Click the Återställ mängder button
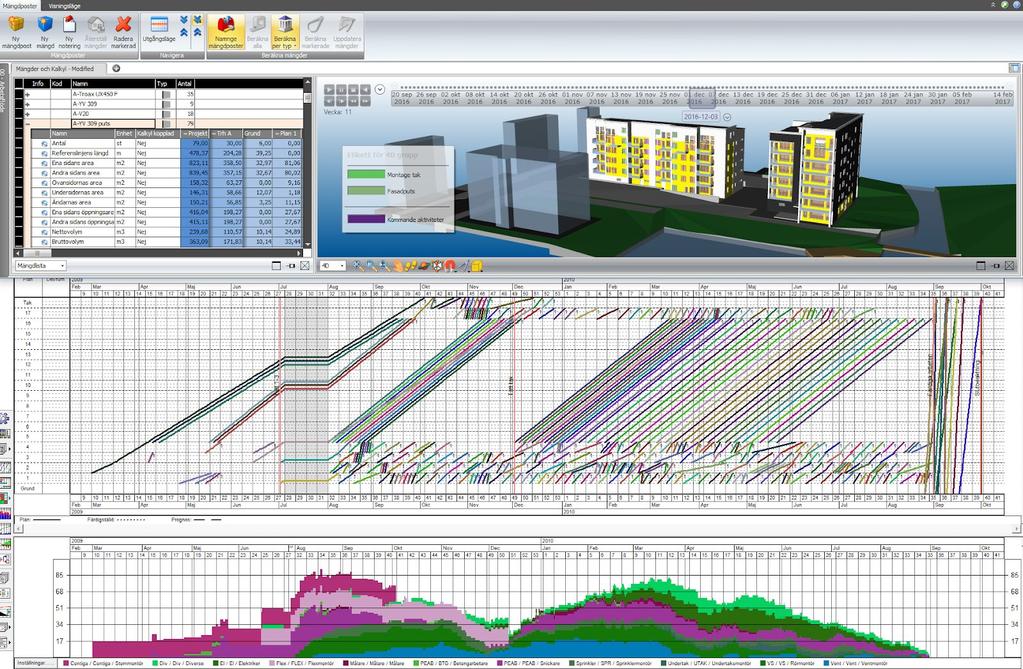Viewport: 1023px width, 669px height. (x=95, y=33)
